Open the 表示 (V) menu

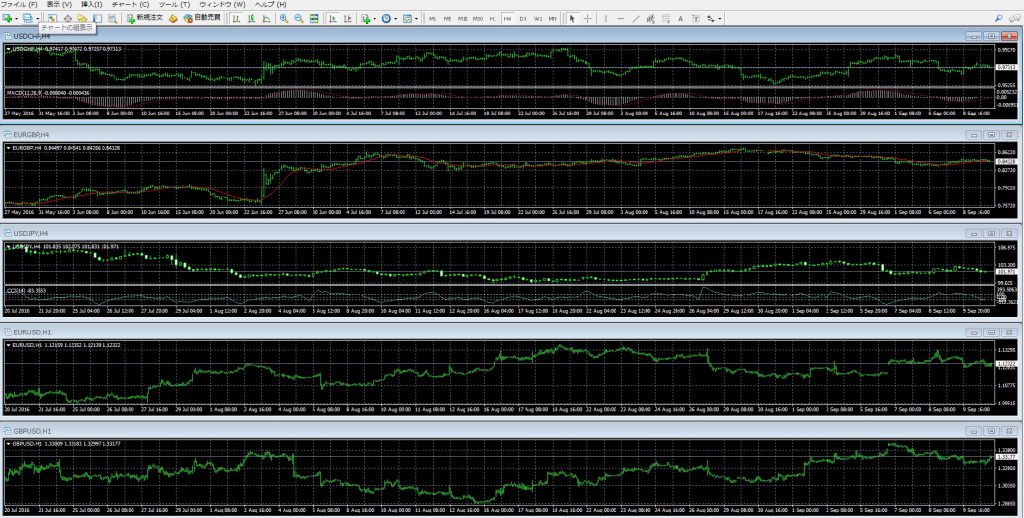point(59,4)
